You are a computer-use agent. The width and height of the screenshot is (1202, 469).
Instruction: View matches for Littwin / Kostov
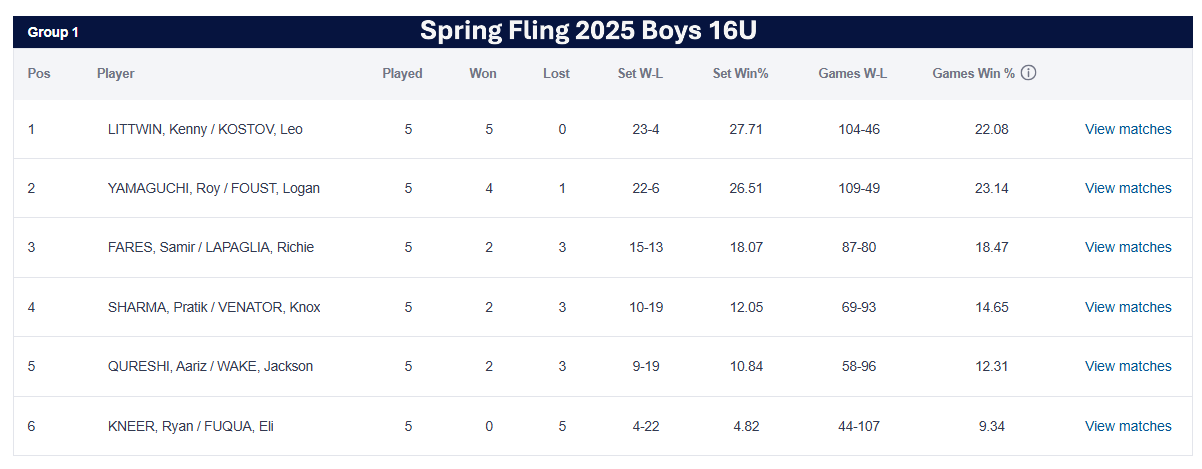[1128, 129]
